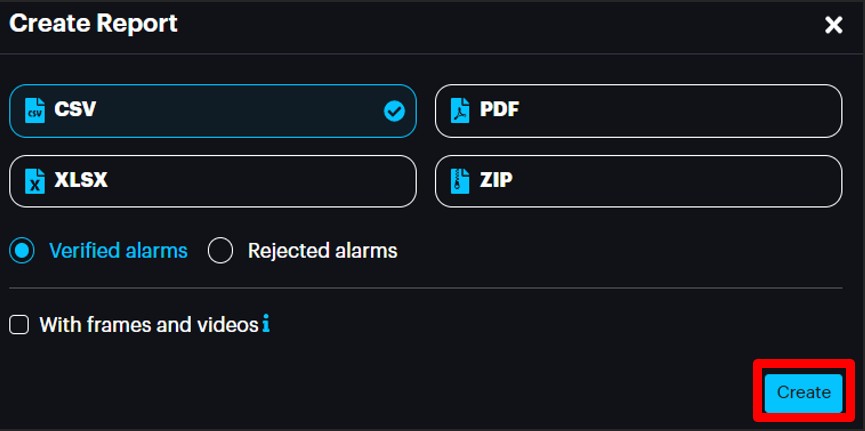Open info tooltip for frames and videos

[266, 324]
